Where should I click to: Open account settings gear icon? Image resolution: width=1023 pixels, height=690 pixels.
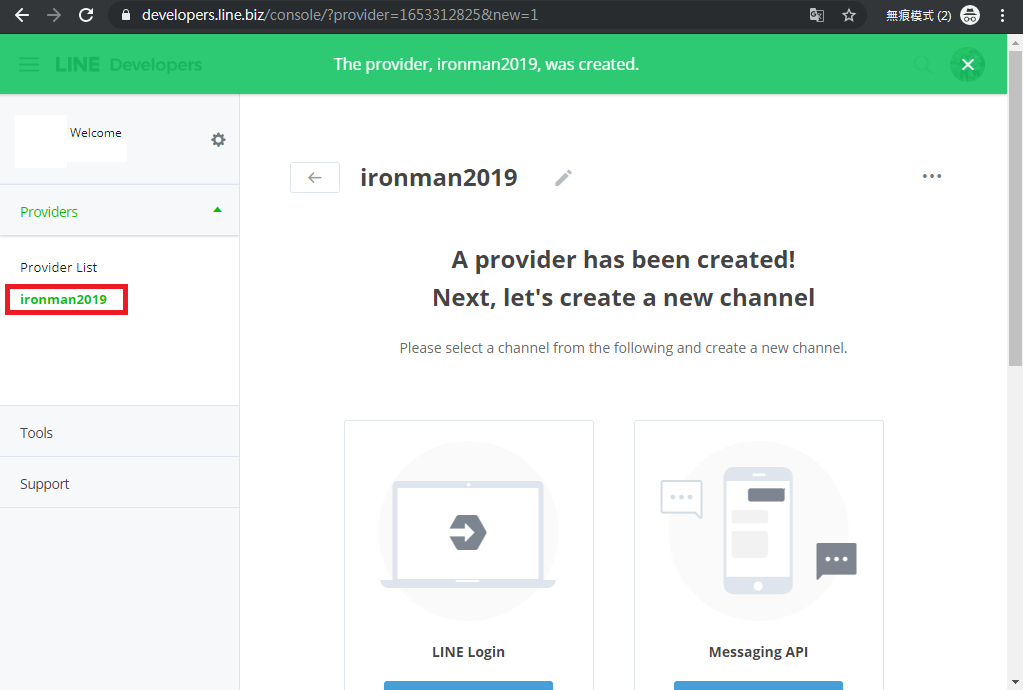[x=218, y=140]
